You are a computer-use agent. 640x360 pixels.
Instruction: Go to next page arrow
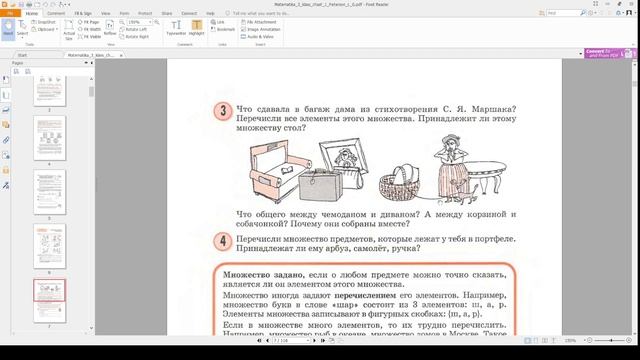[x=314, y=340]
